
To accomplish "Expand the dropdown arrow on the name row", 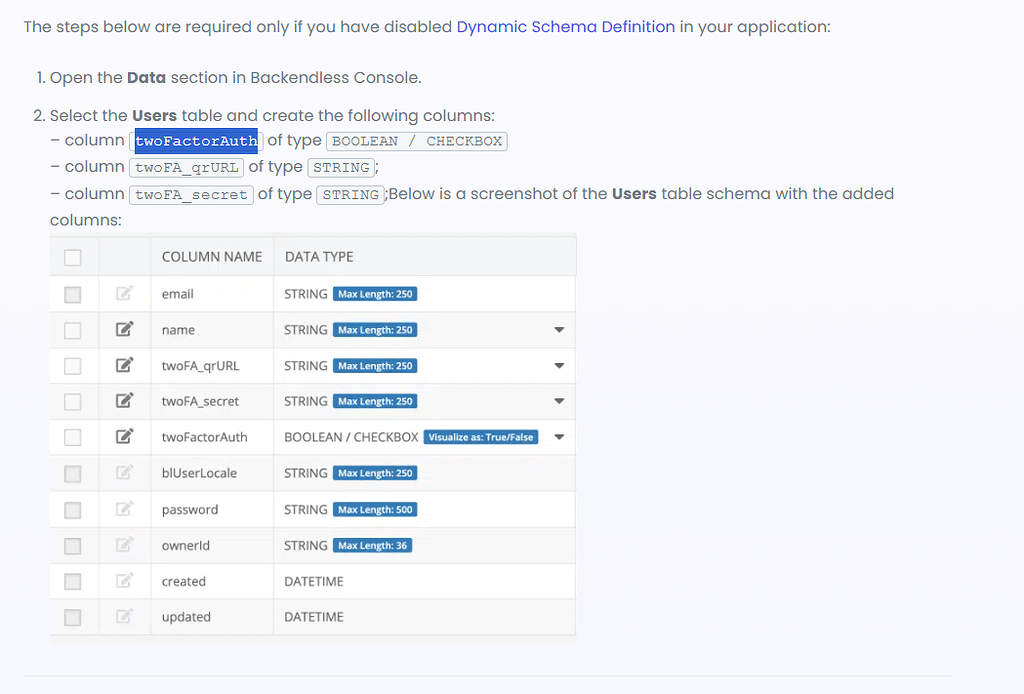I will pos(559,329).
